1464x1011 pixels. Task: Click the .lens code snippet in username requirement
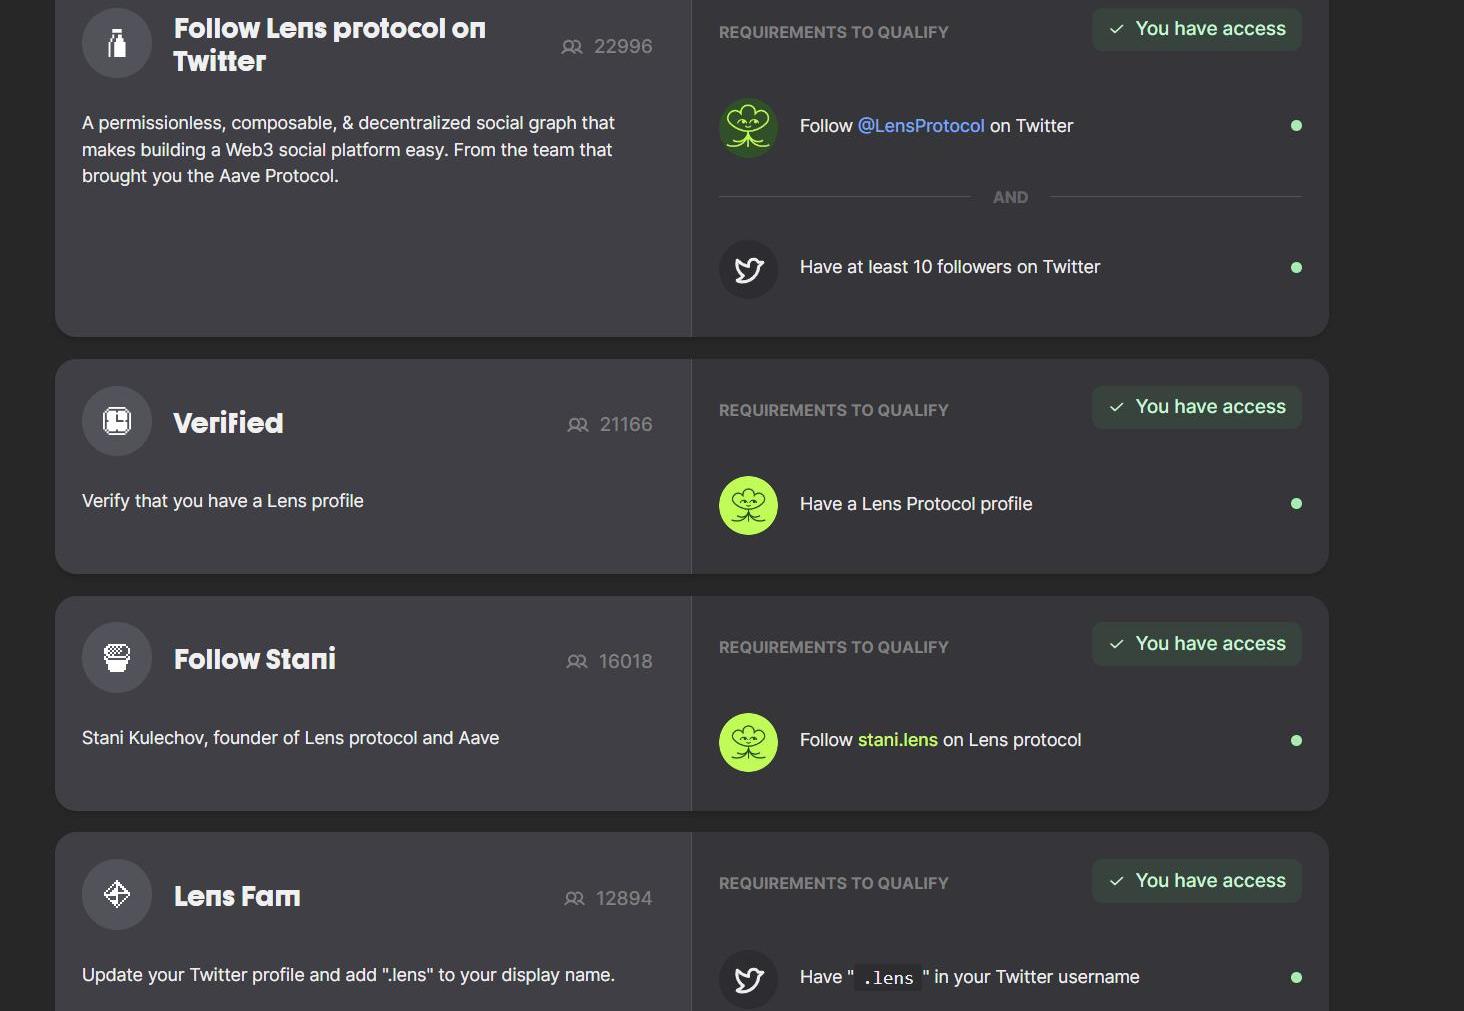click(888, 978)
